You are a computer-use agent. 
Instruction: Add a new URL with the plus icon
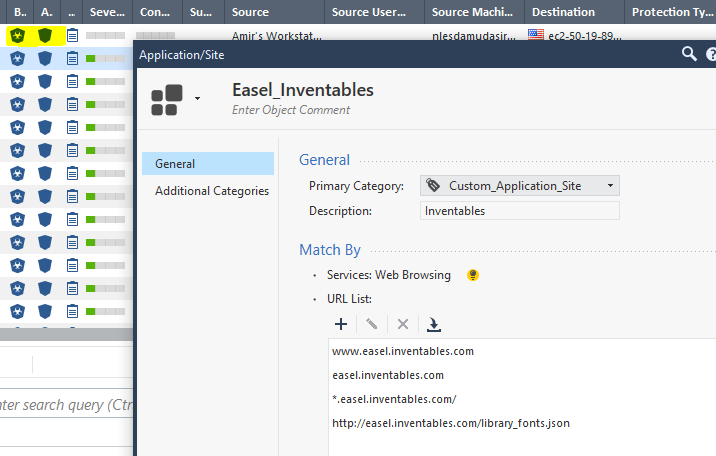341,324
